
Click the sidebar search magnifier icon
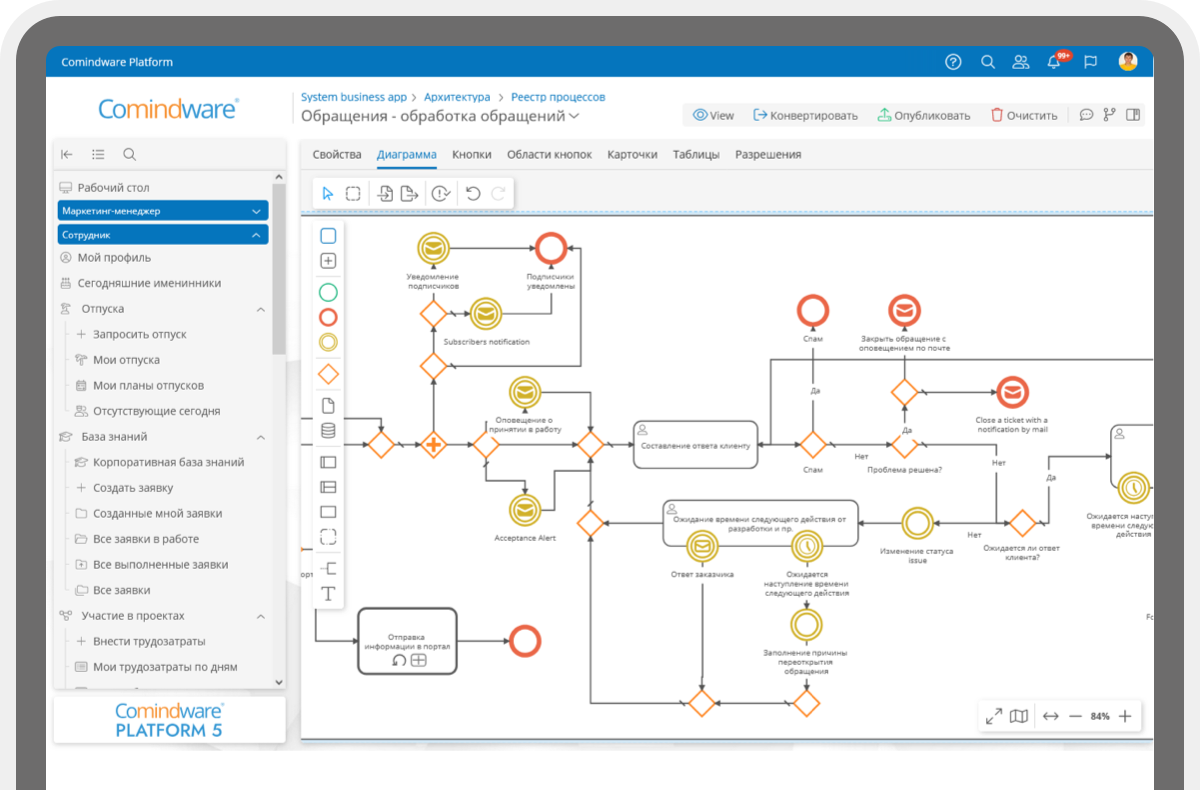pos(130,154)
